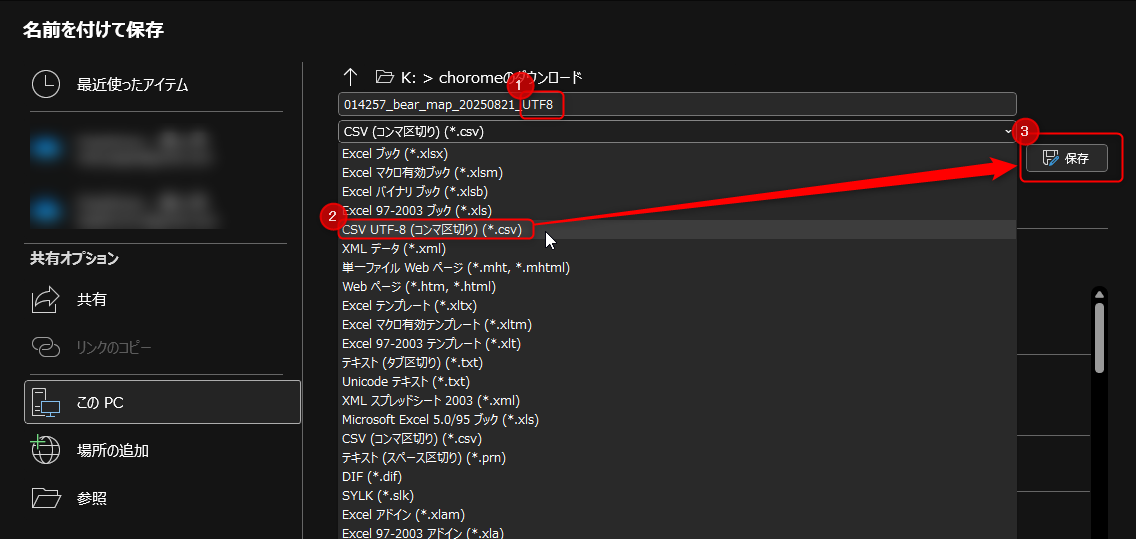Collapse the file type dropdown chevron
The height and width of the screenshot is (539, 1136).
[1007, 131]
